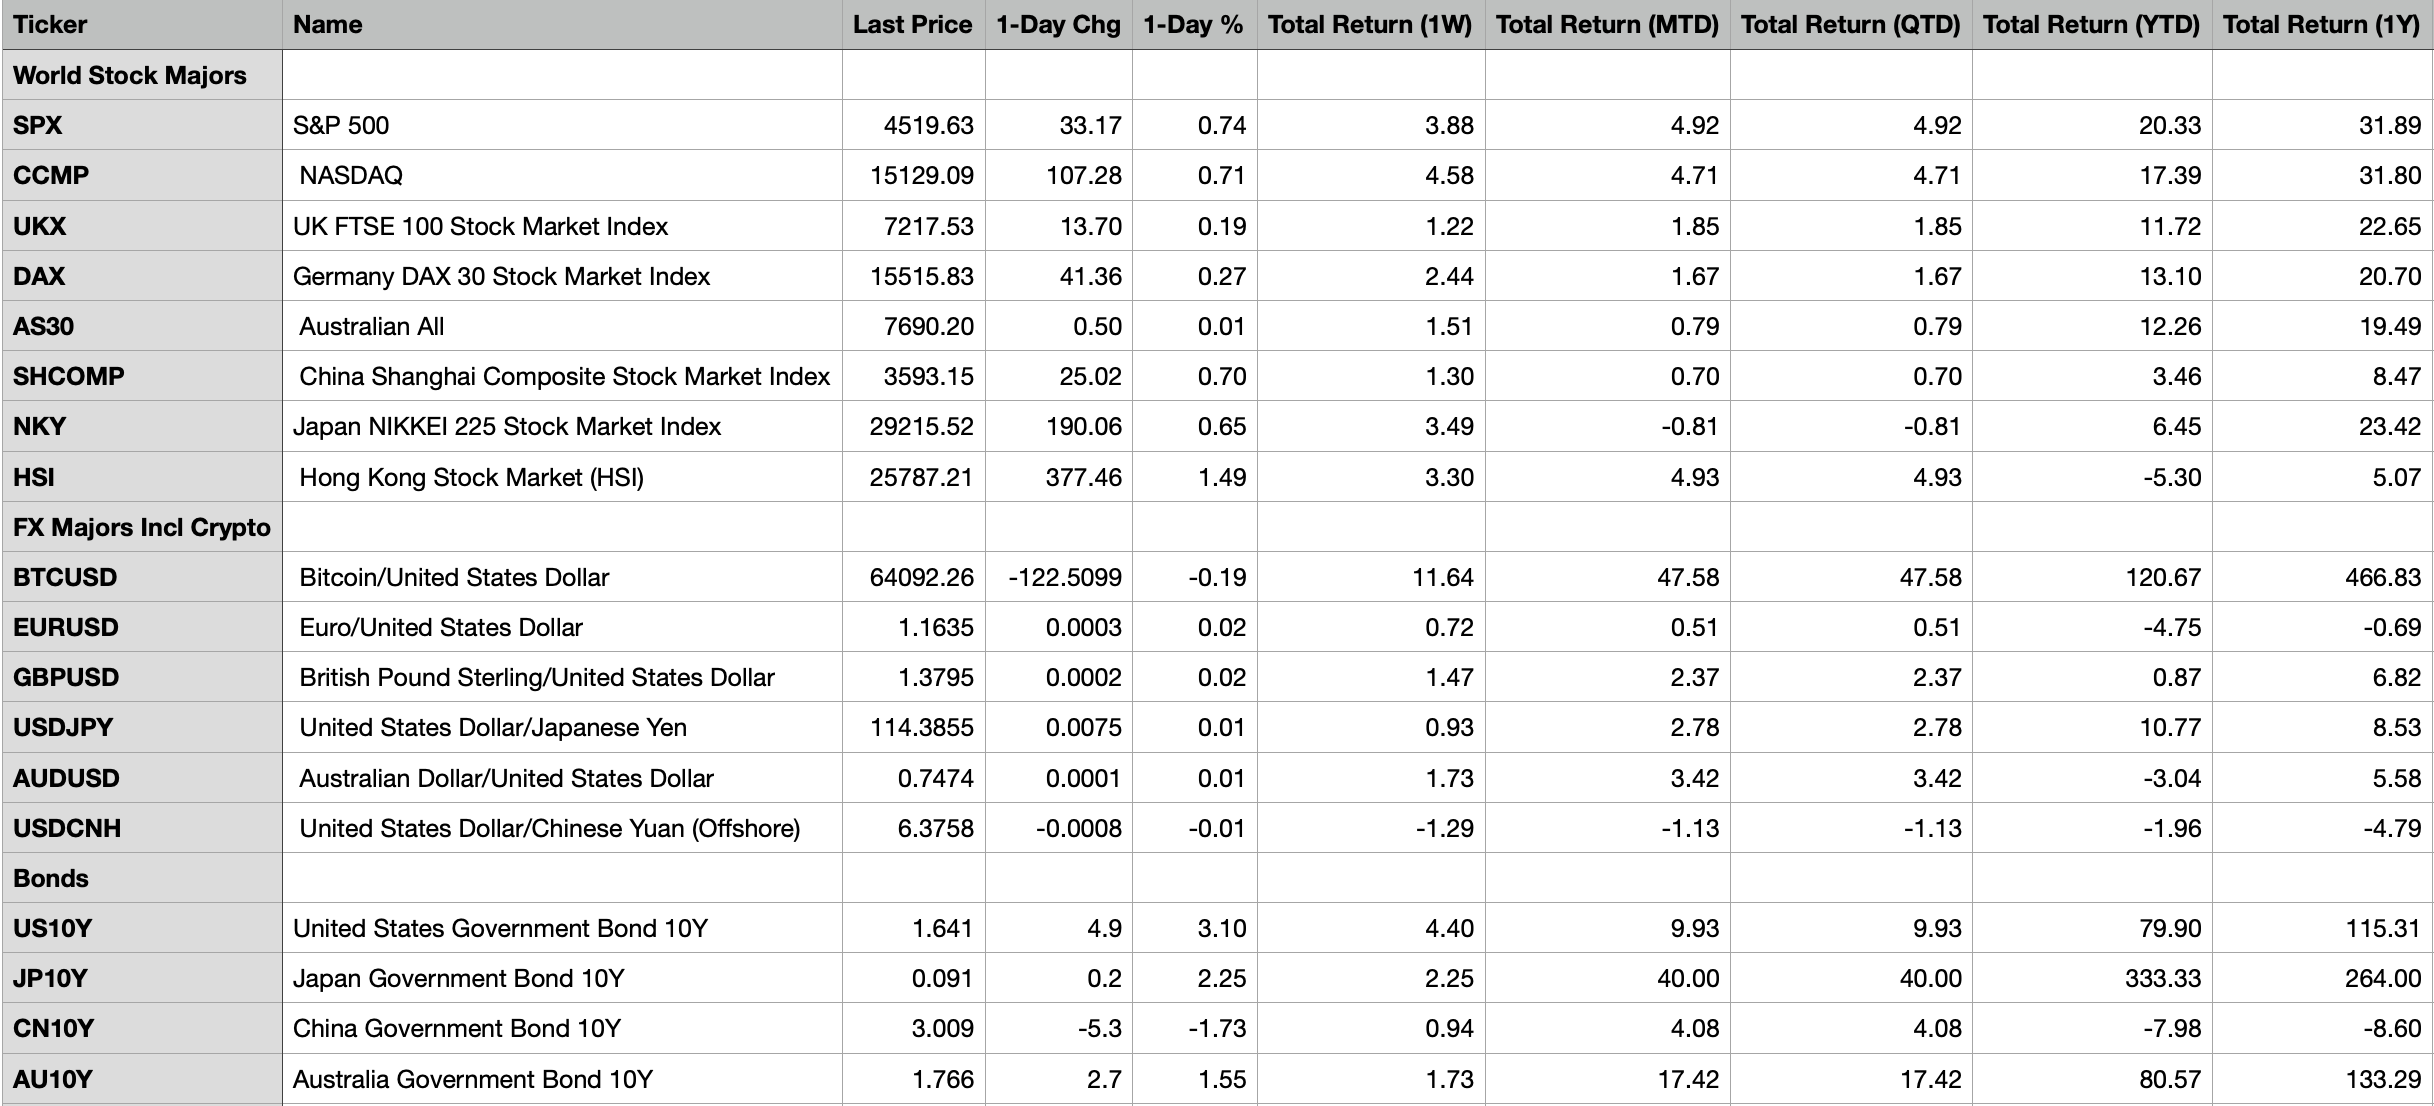This screenshot has height=1106, width=2434.
Task: Select the DAX ticker cell
Action: (142, 276)
